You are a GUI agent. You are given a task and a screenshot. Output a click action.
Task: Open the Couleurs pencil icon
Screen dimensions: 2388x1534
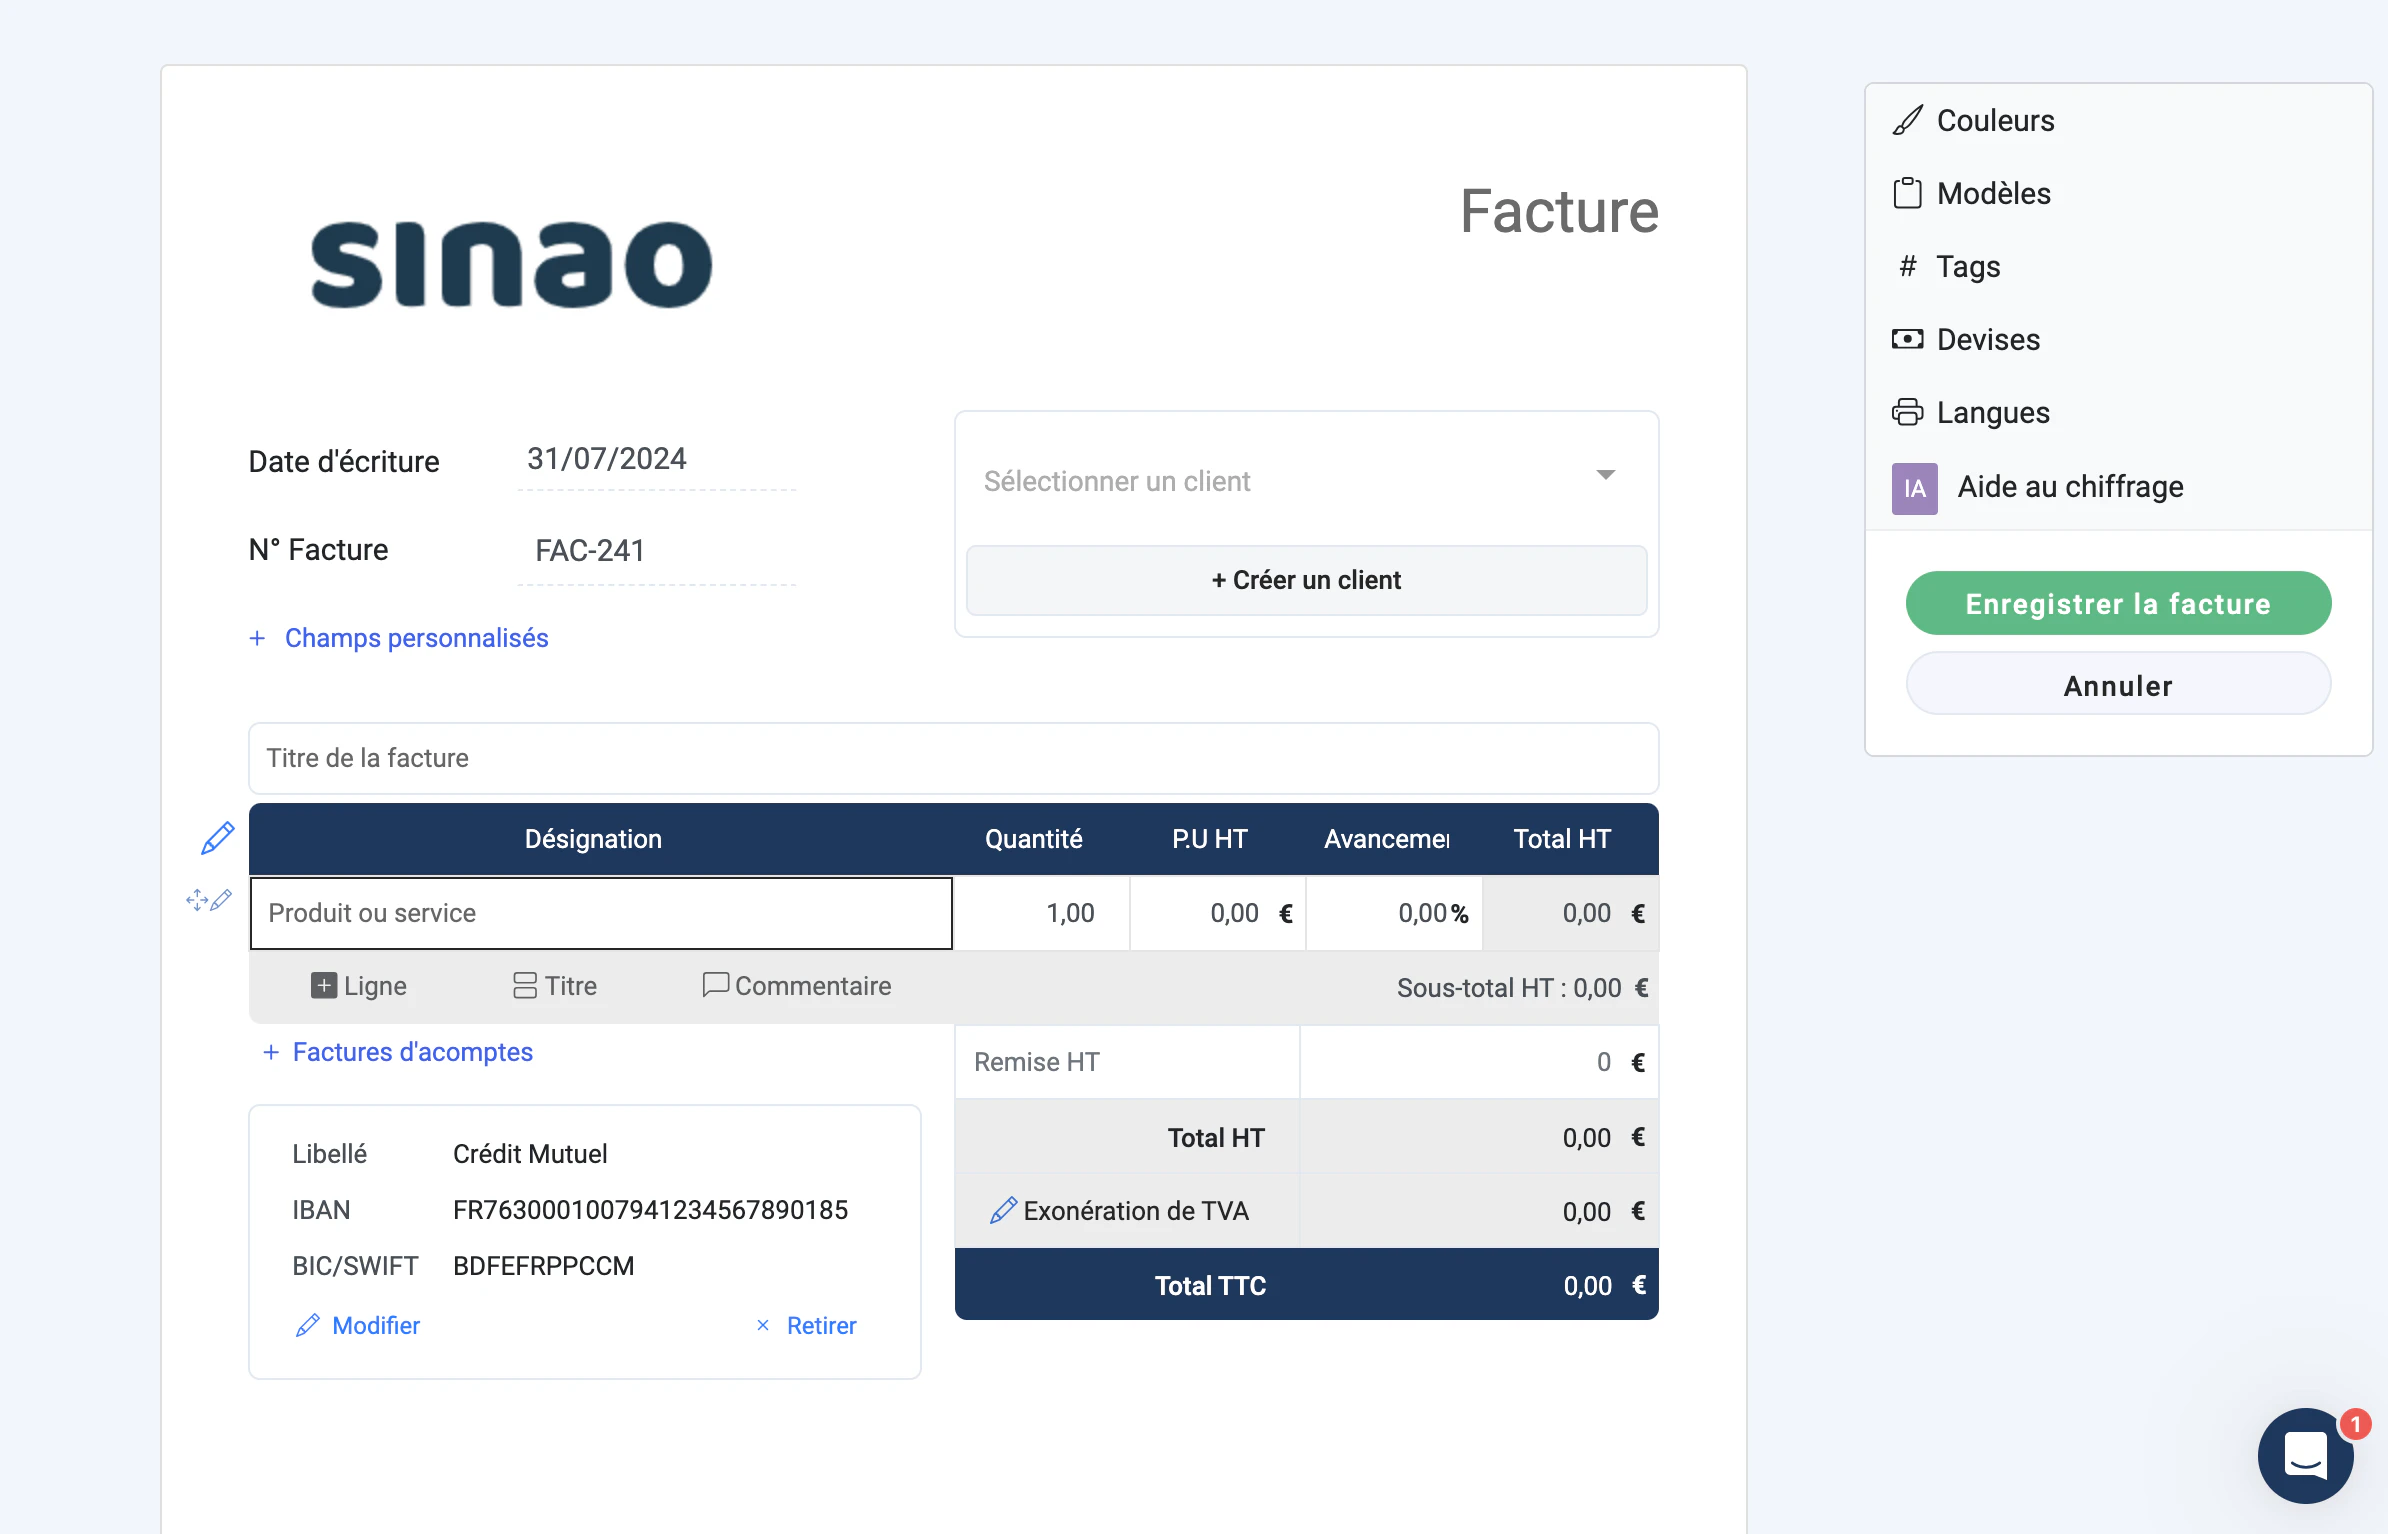(1908, 119)
